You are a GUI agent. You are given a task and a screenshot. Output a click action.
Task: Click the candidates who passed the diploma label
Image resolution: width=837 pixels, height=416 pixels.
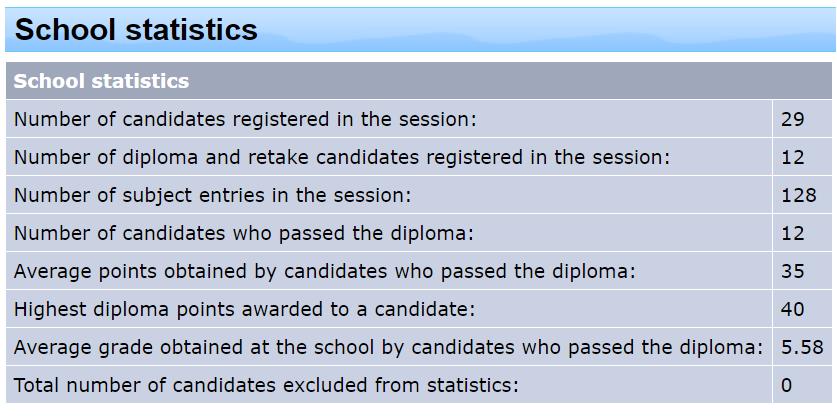coord(244,233)
